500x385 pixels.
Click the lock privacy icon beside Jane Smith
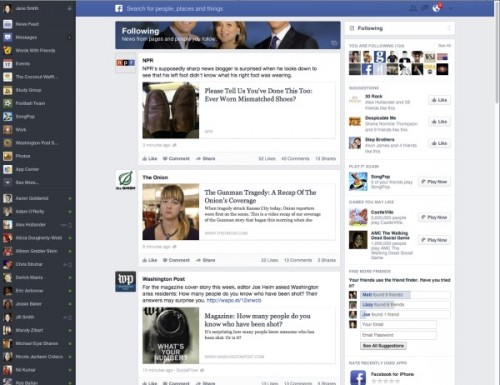[70, 8]
